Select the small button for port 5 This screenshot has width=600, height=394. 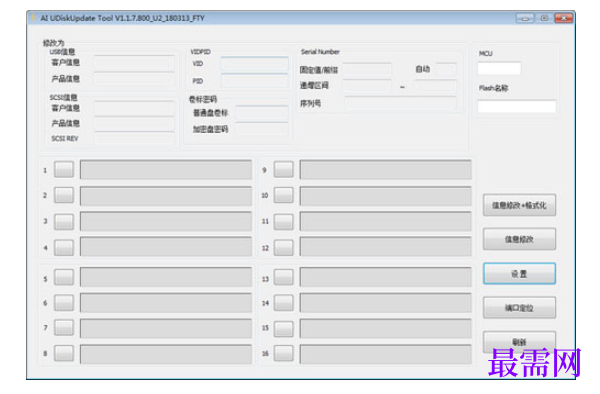tap(64, 277)
